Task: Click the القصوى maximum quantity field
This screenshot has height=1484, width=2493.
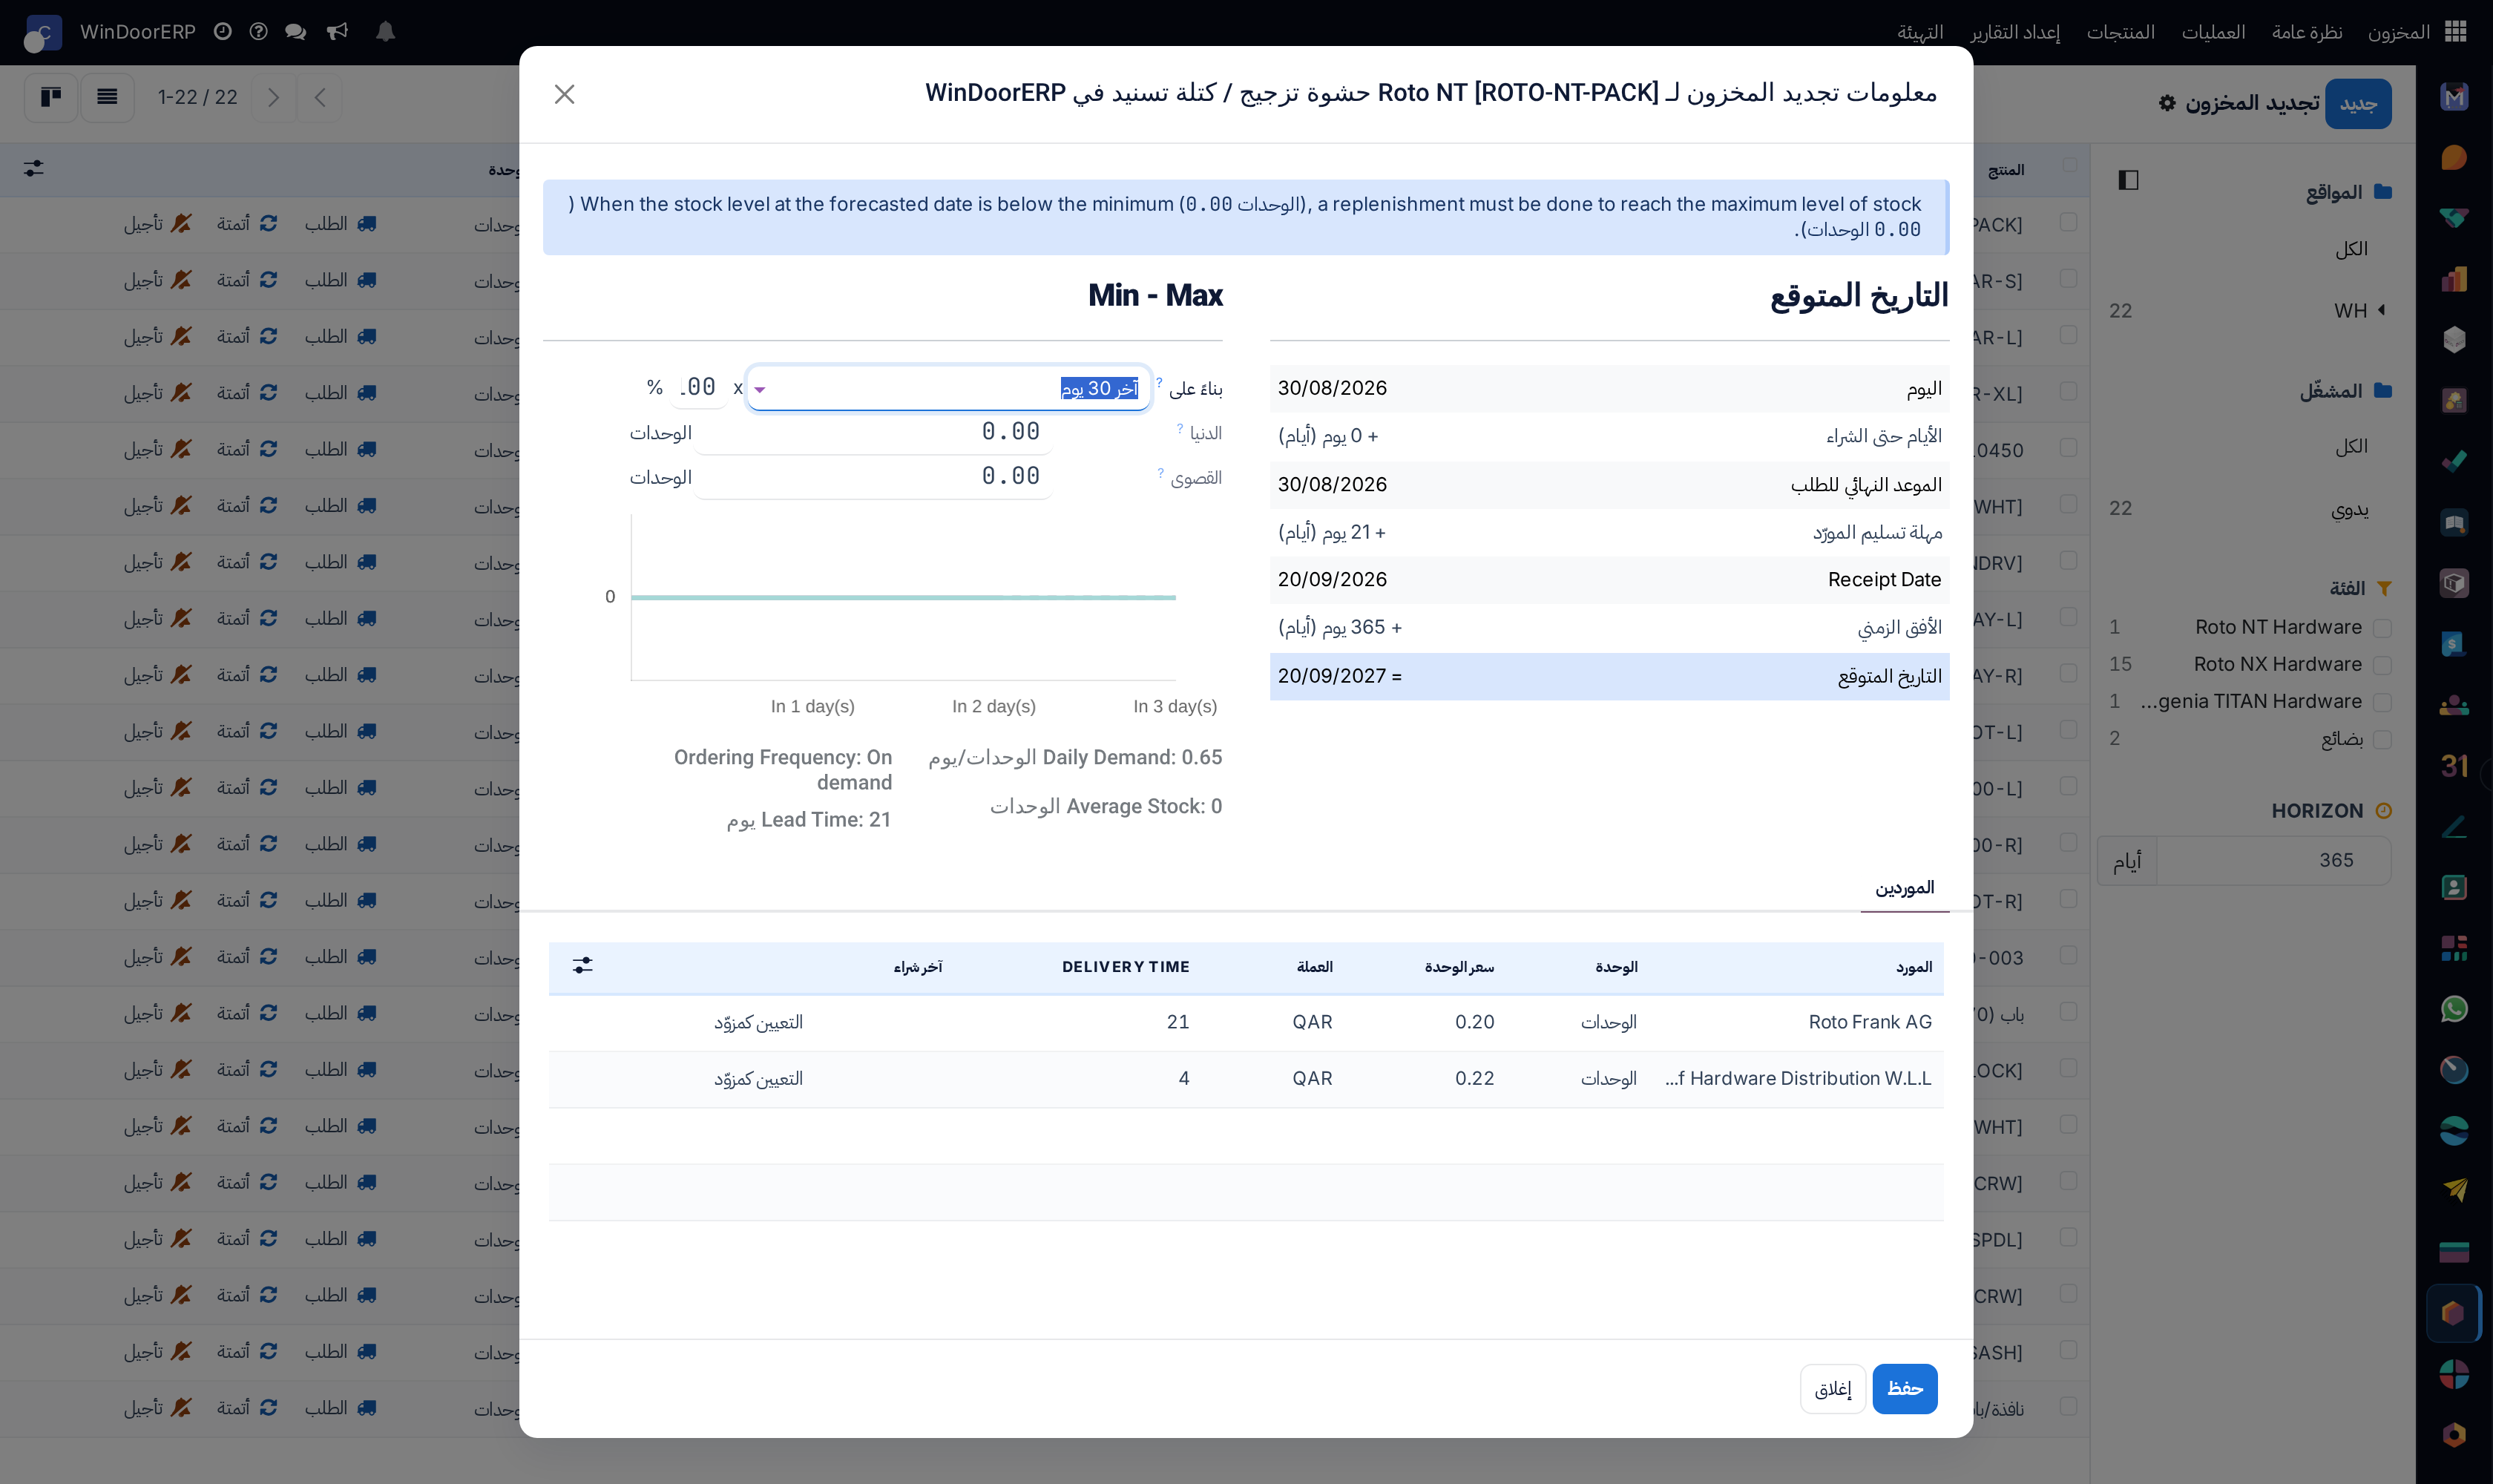Action: pyautogui.click(x=872, y=476)
